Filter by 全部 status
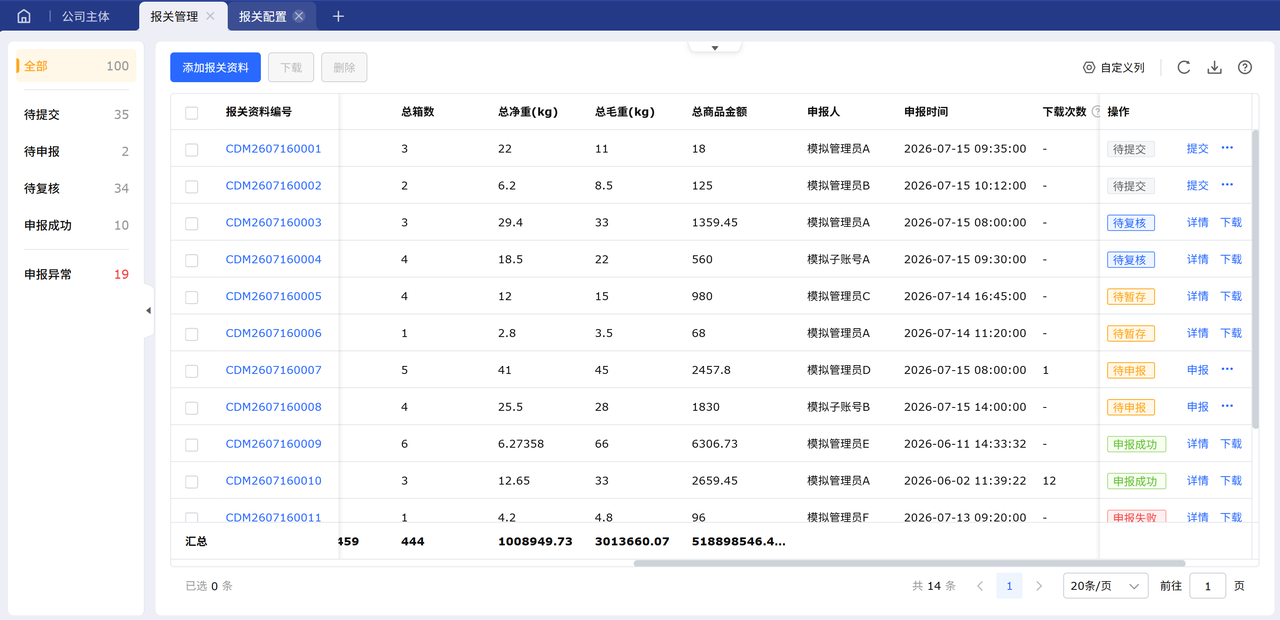This screenshot has height=620, width=1280. [76, 66]
